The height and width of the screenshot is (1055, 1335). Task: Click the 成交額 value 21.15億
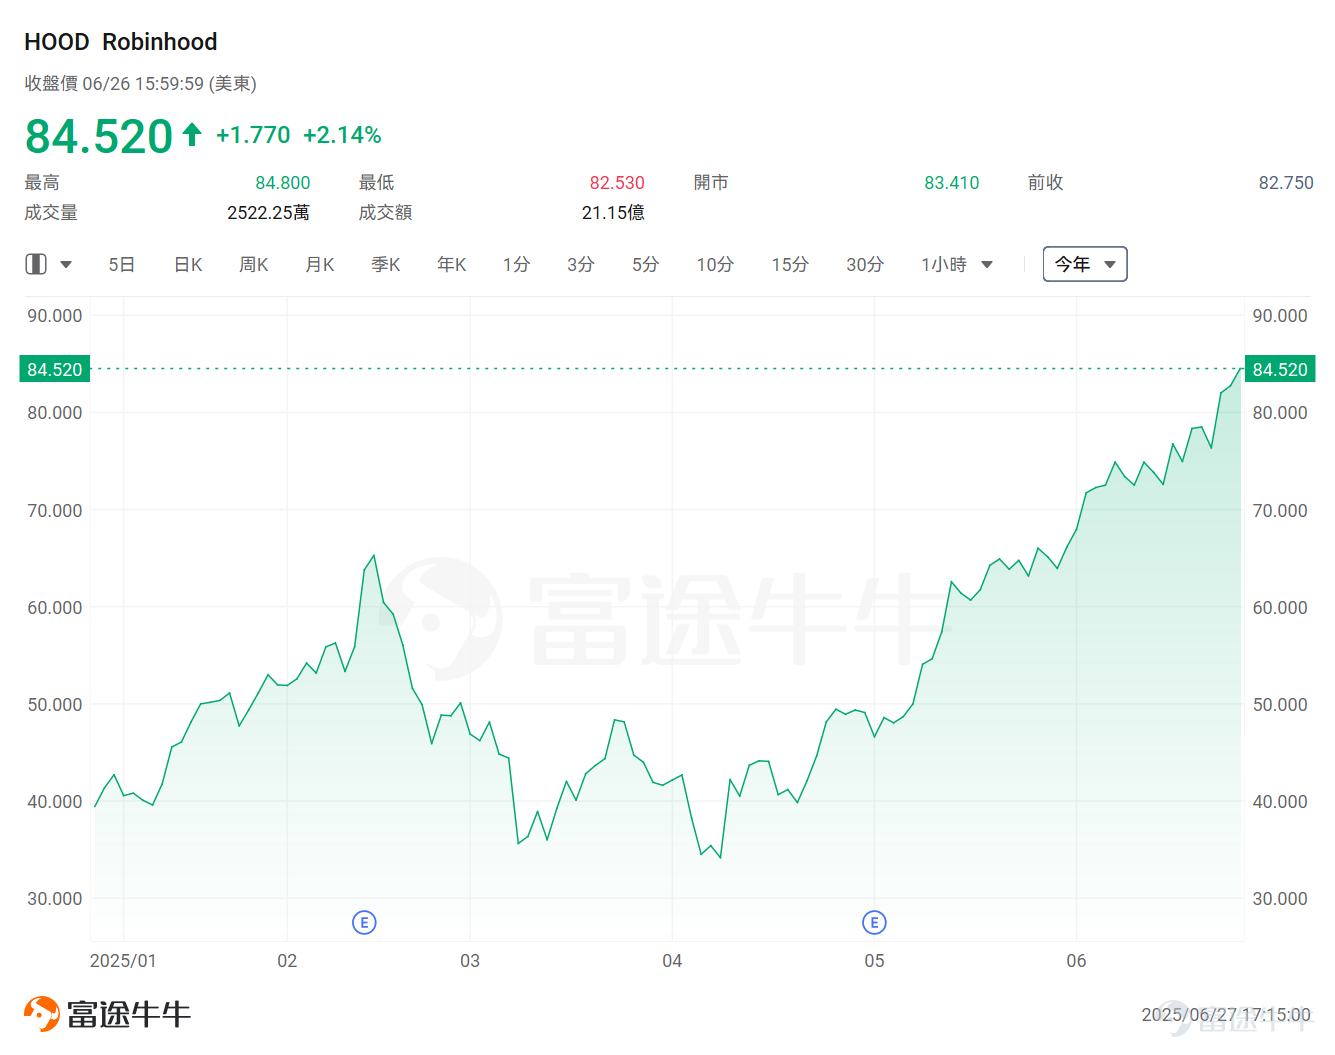coord(613,212)
